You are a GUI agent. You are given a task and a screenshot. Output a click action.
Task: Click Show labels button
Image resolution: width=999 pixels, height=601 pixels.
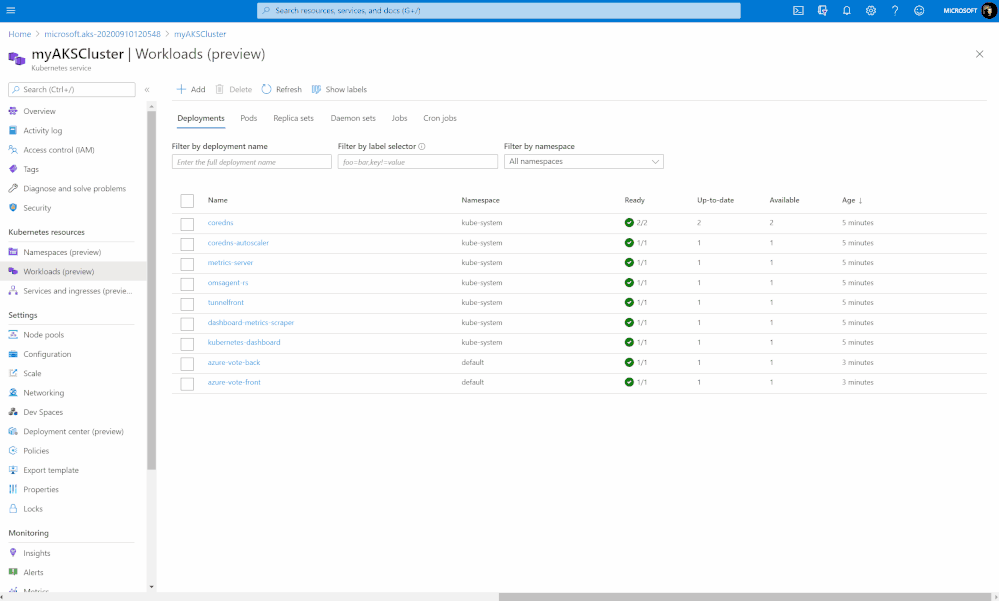coord(339,89)
